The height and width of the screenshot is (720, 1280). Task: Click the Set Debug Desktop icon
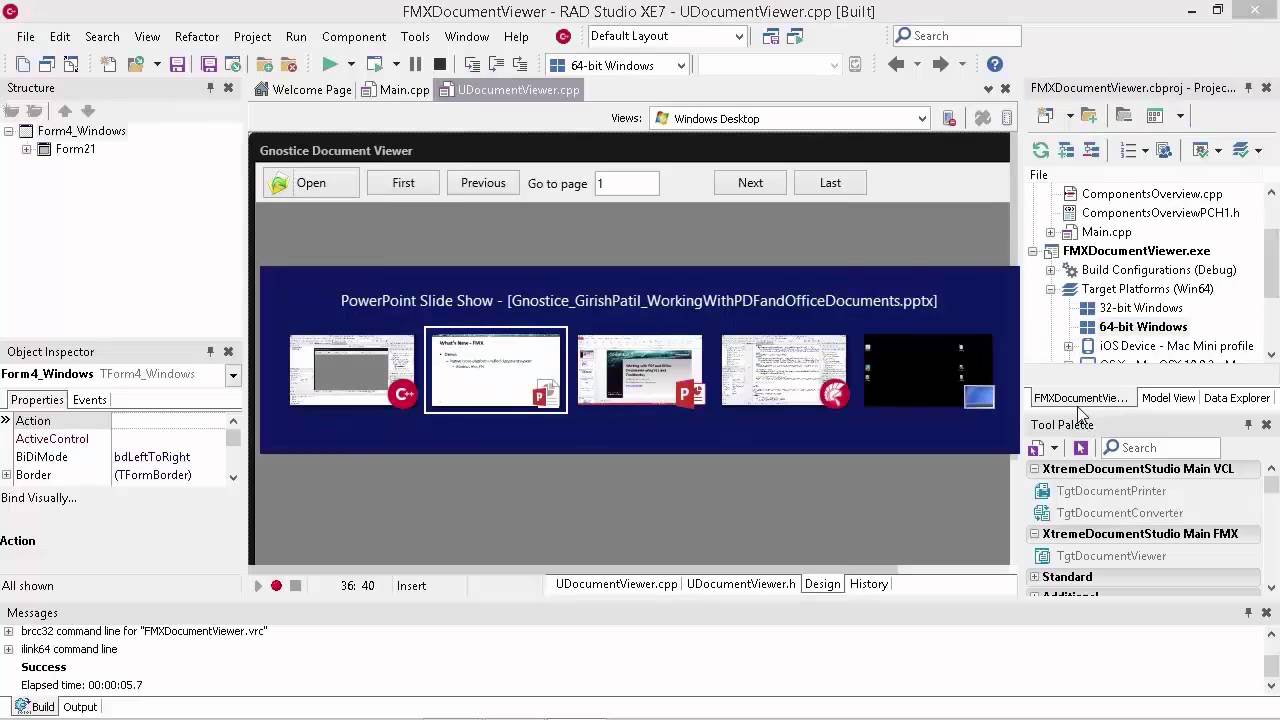795,36
